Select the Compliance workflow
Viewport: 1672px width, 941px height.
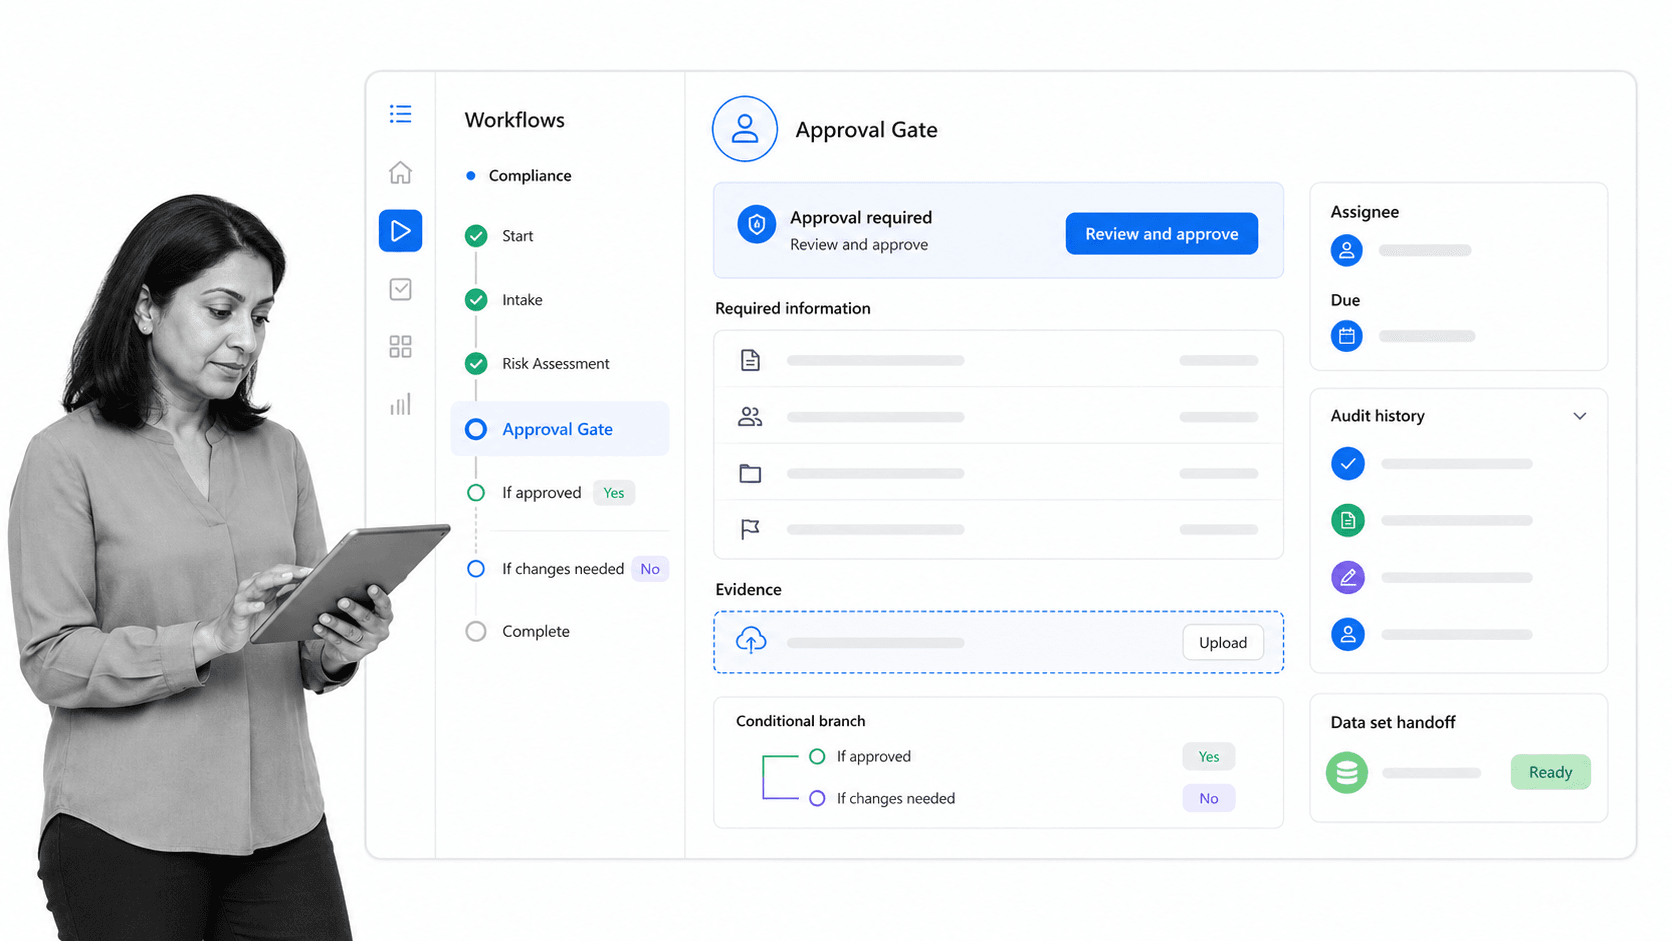tap(519, 176)
